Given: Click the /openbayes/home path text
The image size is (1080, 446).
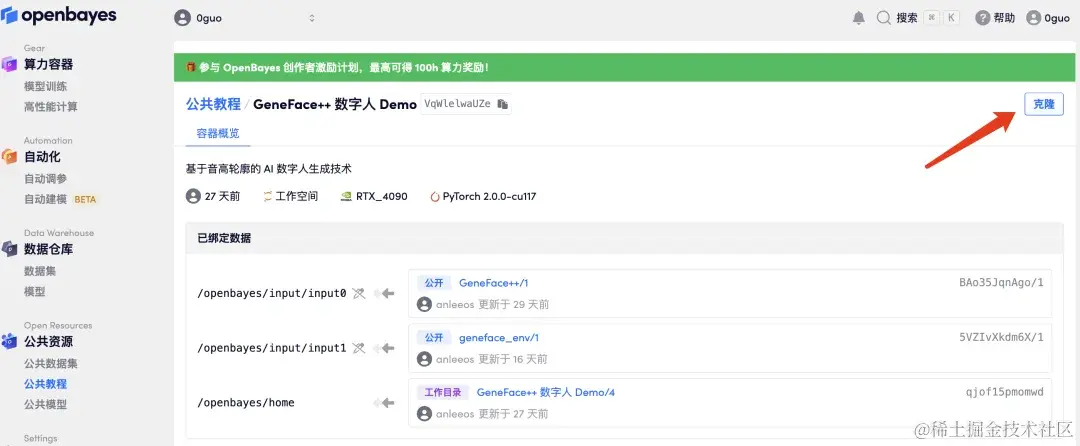Looking at the screenshot, I should point(246,403).
